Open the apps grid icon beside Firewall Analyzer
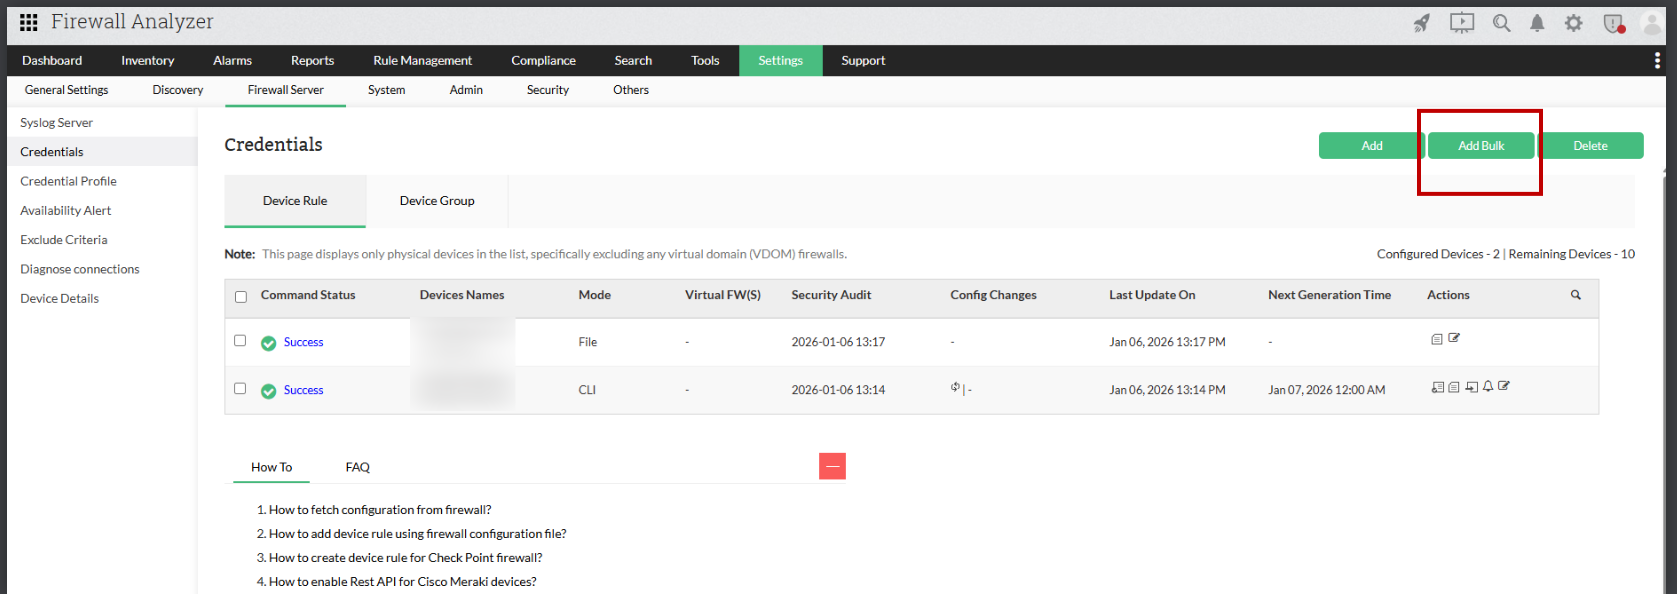 point(29,22)
